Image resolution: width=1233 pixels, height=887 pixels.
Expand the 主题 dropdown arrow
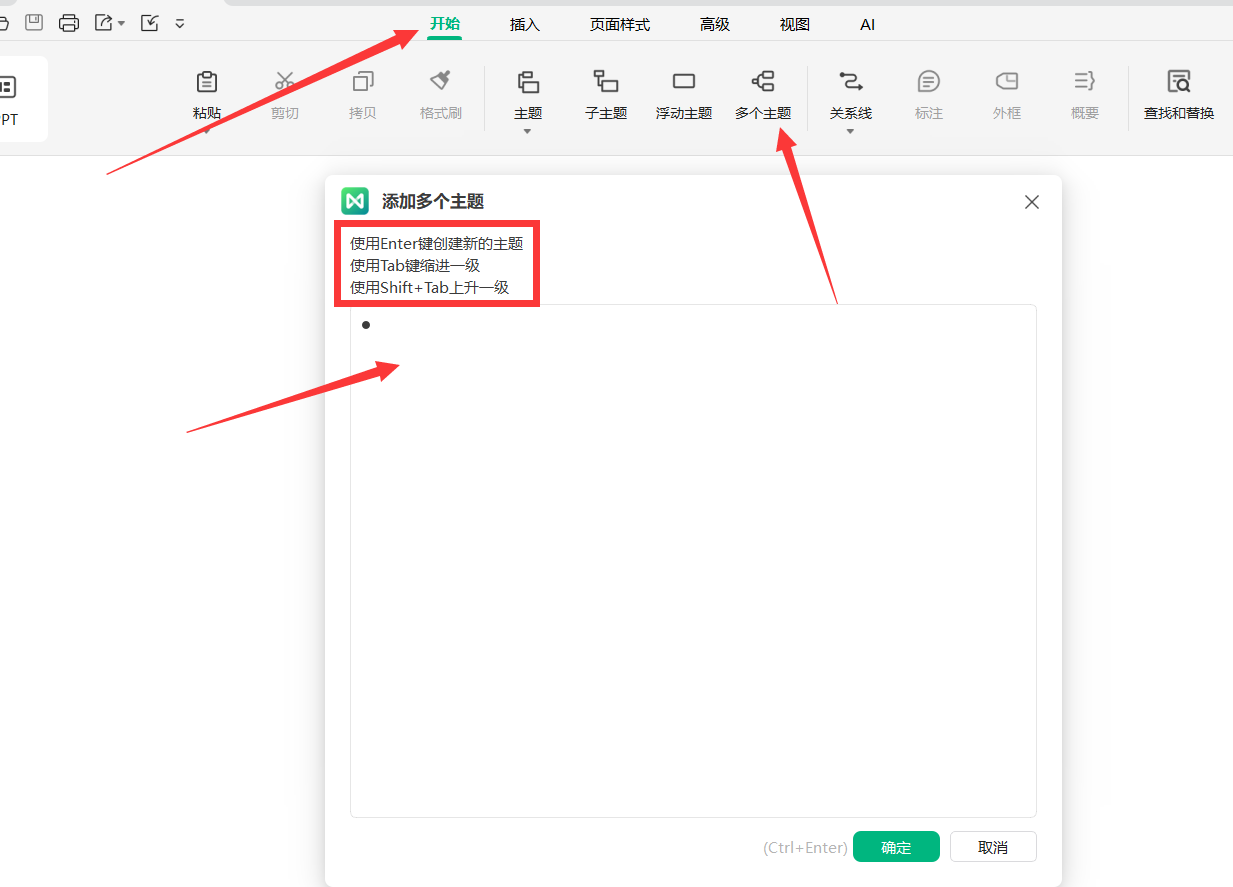point(528,131)
